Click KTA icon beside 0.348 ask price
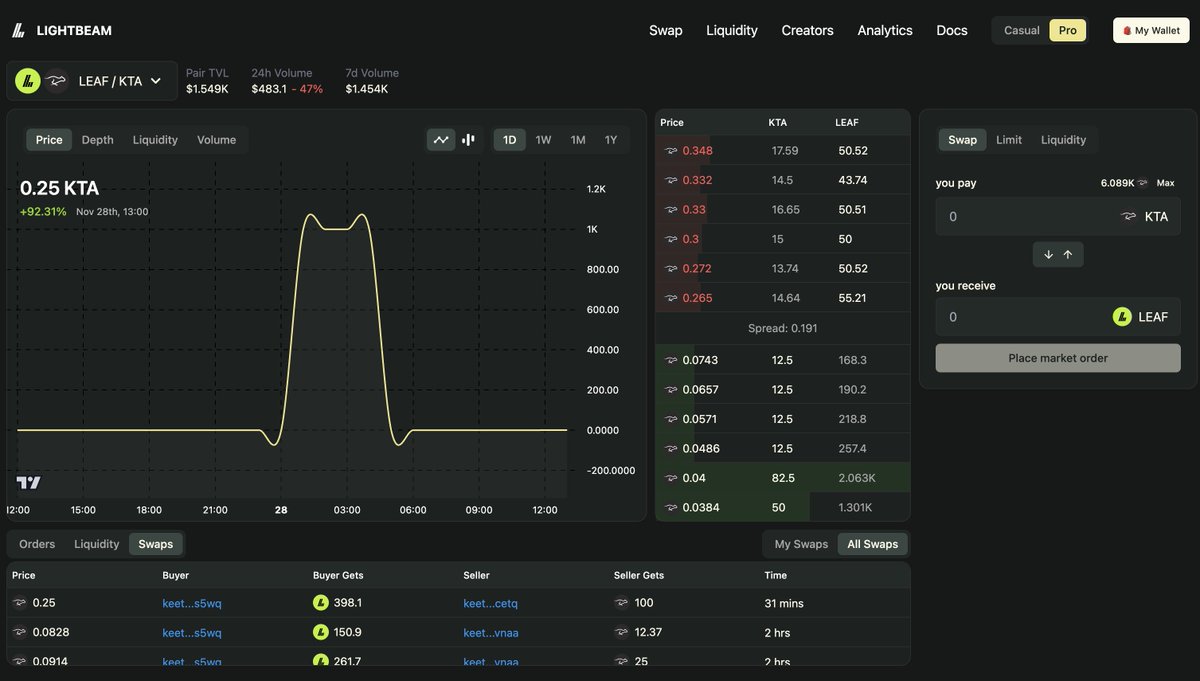 pyautogui.click(x=671, y=151)
